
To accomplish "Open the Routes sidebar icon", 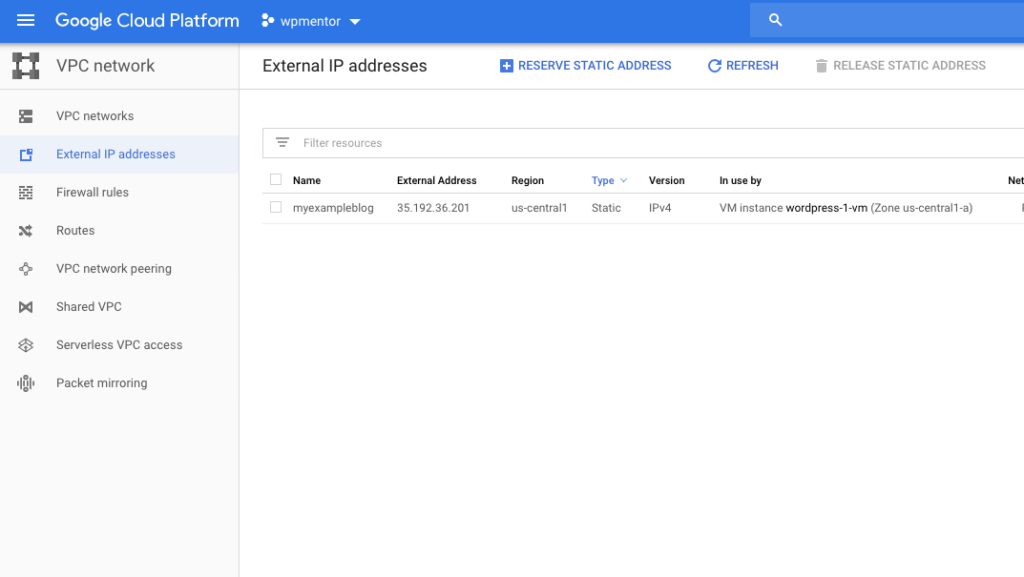I will 25,230.
